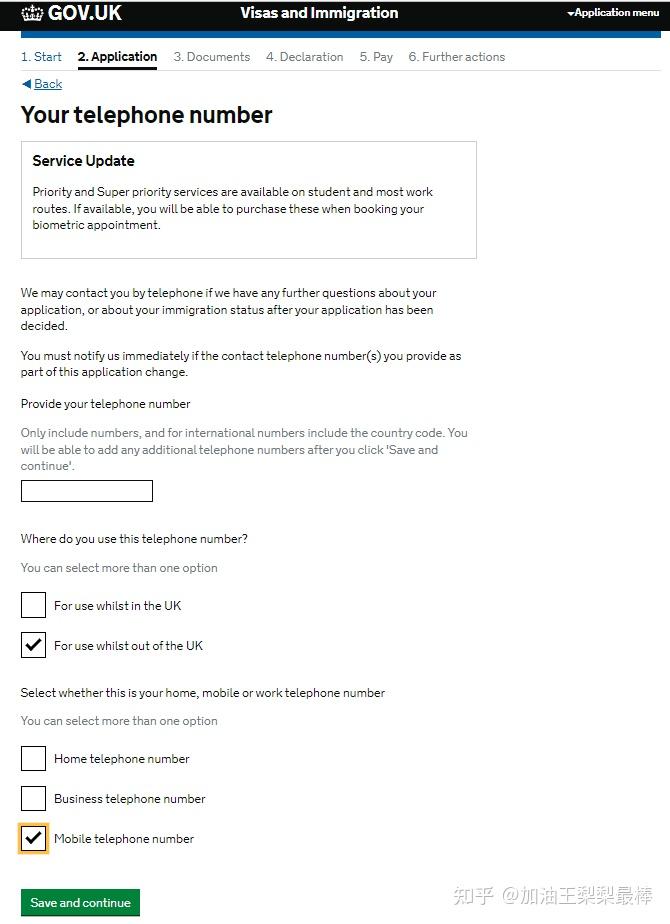Uncheck 'For use whilst out of the UK'
The width and height of the screenshot is (670, 924).
click(x=34, y=645)
